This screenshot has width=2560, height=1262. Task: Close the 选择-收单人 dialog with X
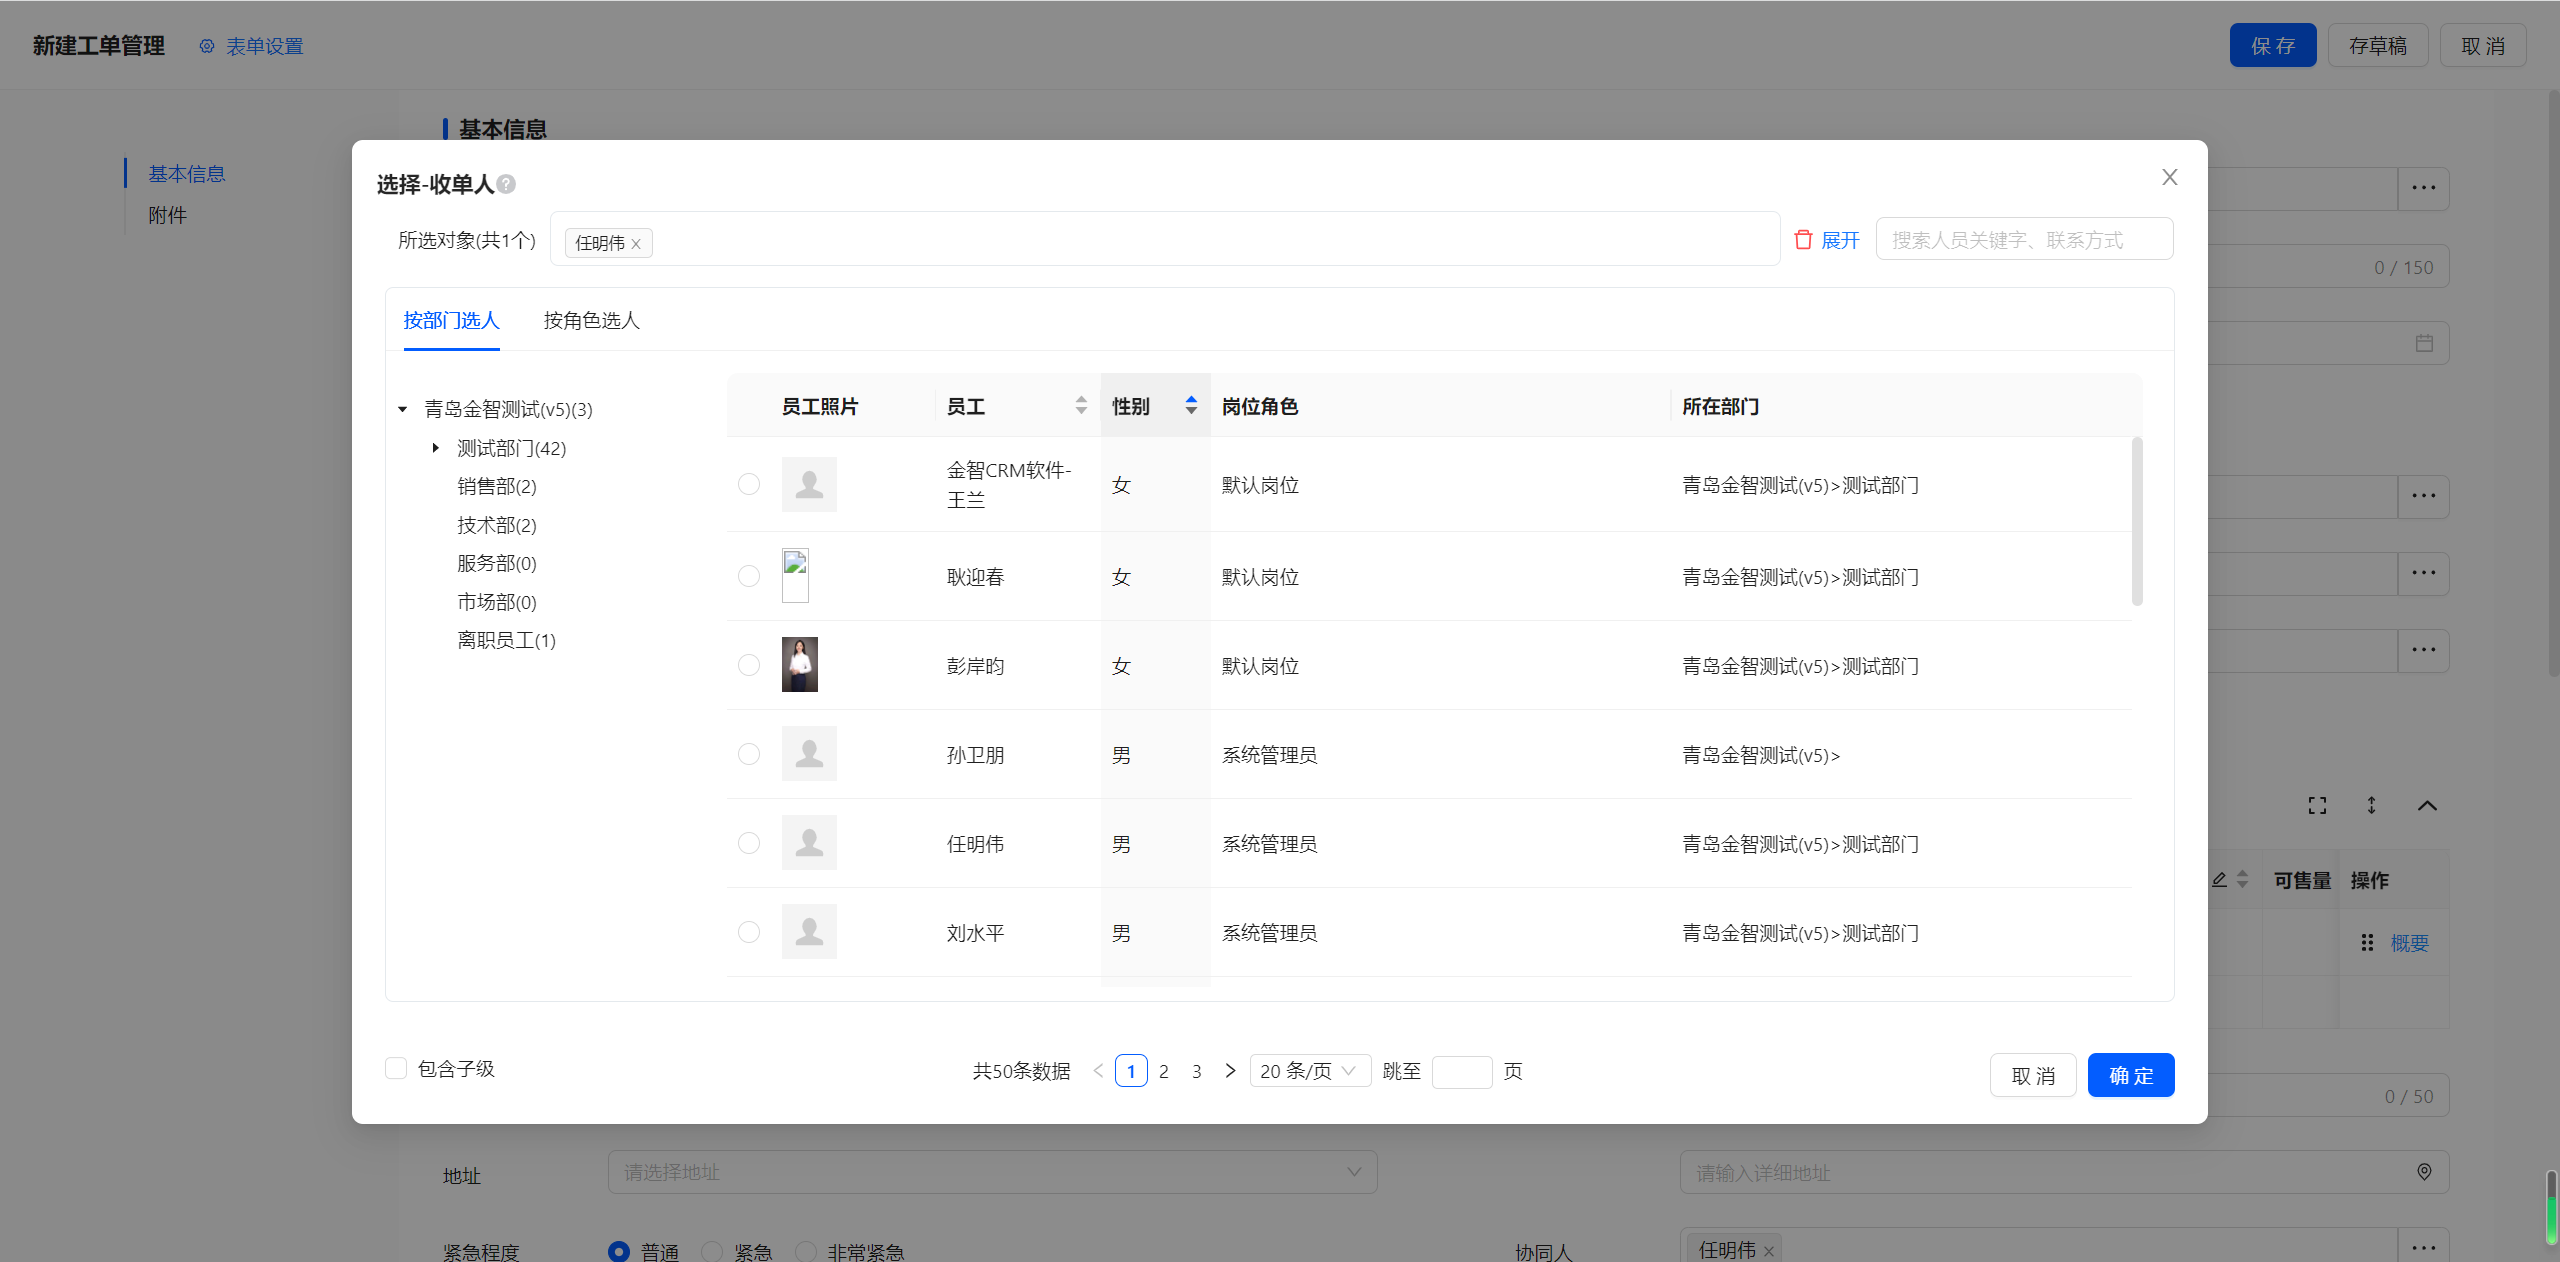[2169, 177]
